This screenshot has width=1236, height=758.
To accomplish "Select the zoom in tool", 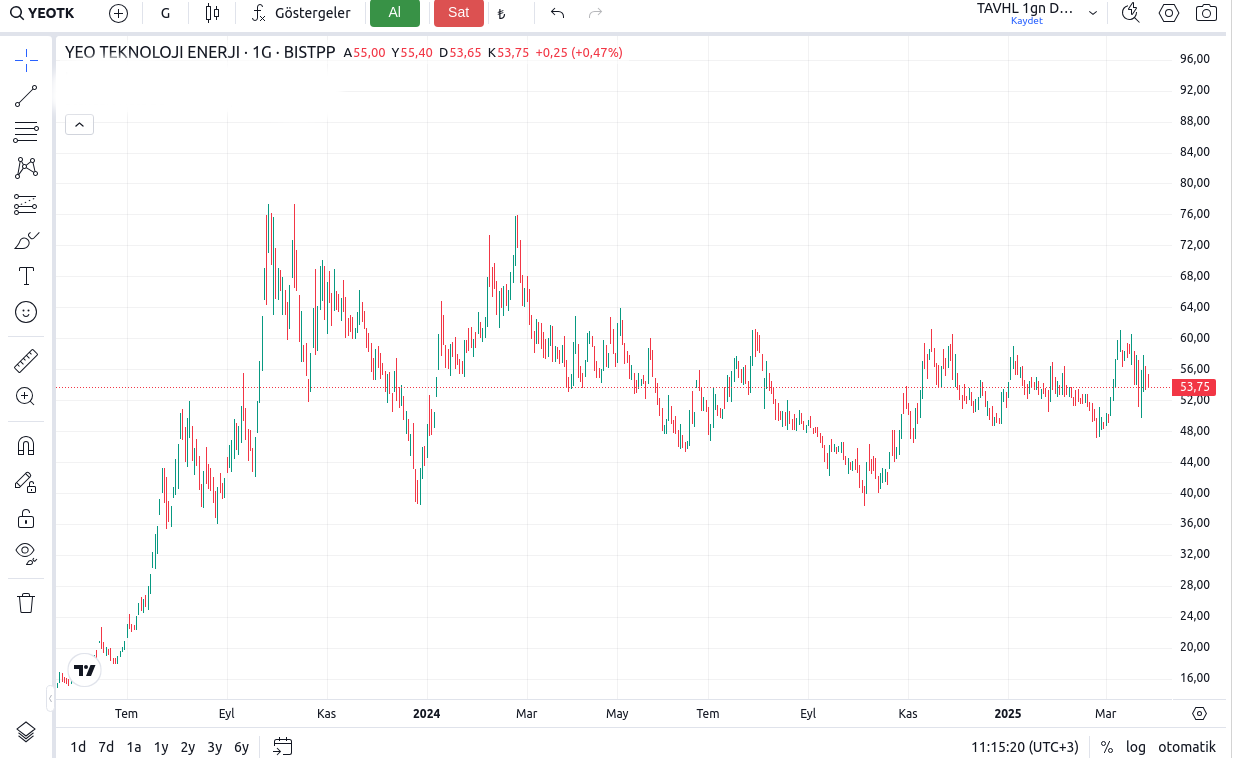I will pyautogui.click(x=26, y=396).
